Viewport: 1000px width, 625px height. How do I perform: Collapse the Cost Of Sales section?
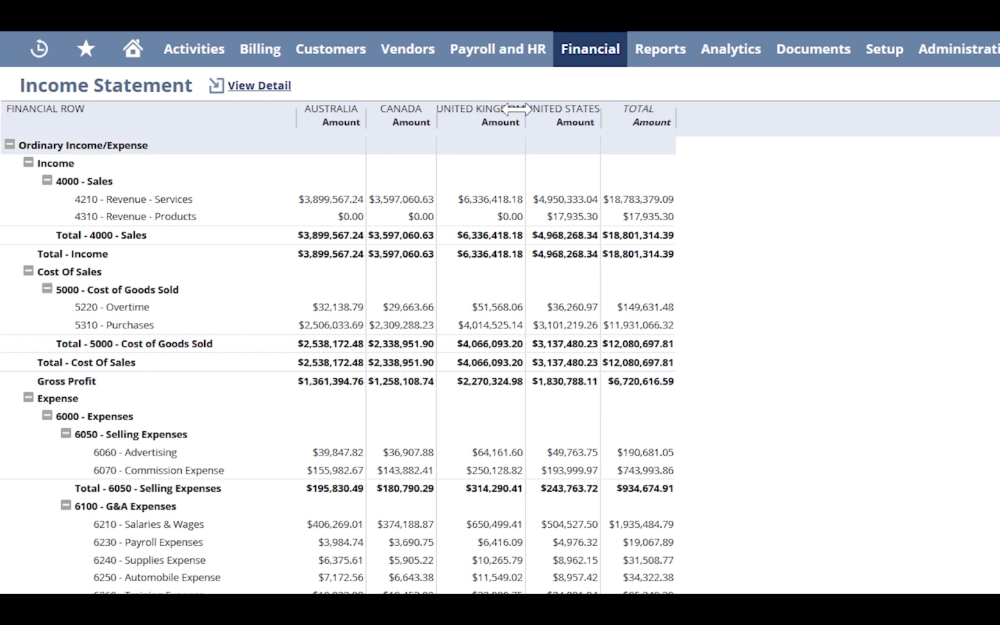[x=29, y=271]
